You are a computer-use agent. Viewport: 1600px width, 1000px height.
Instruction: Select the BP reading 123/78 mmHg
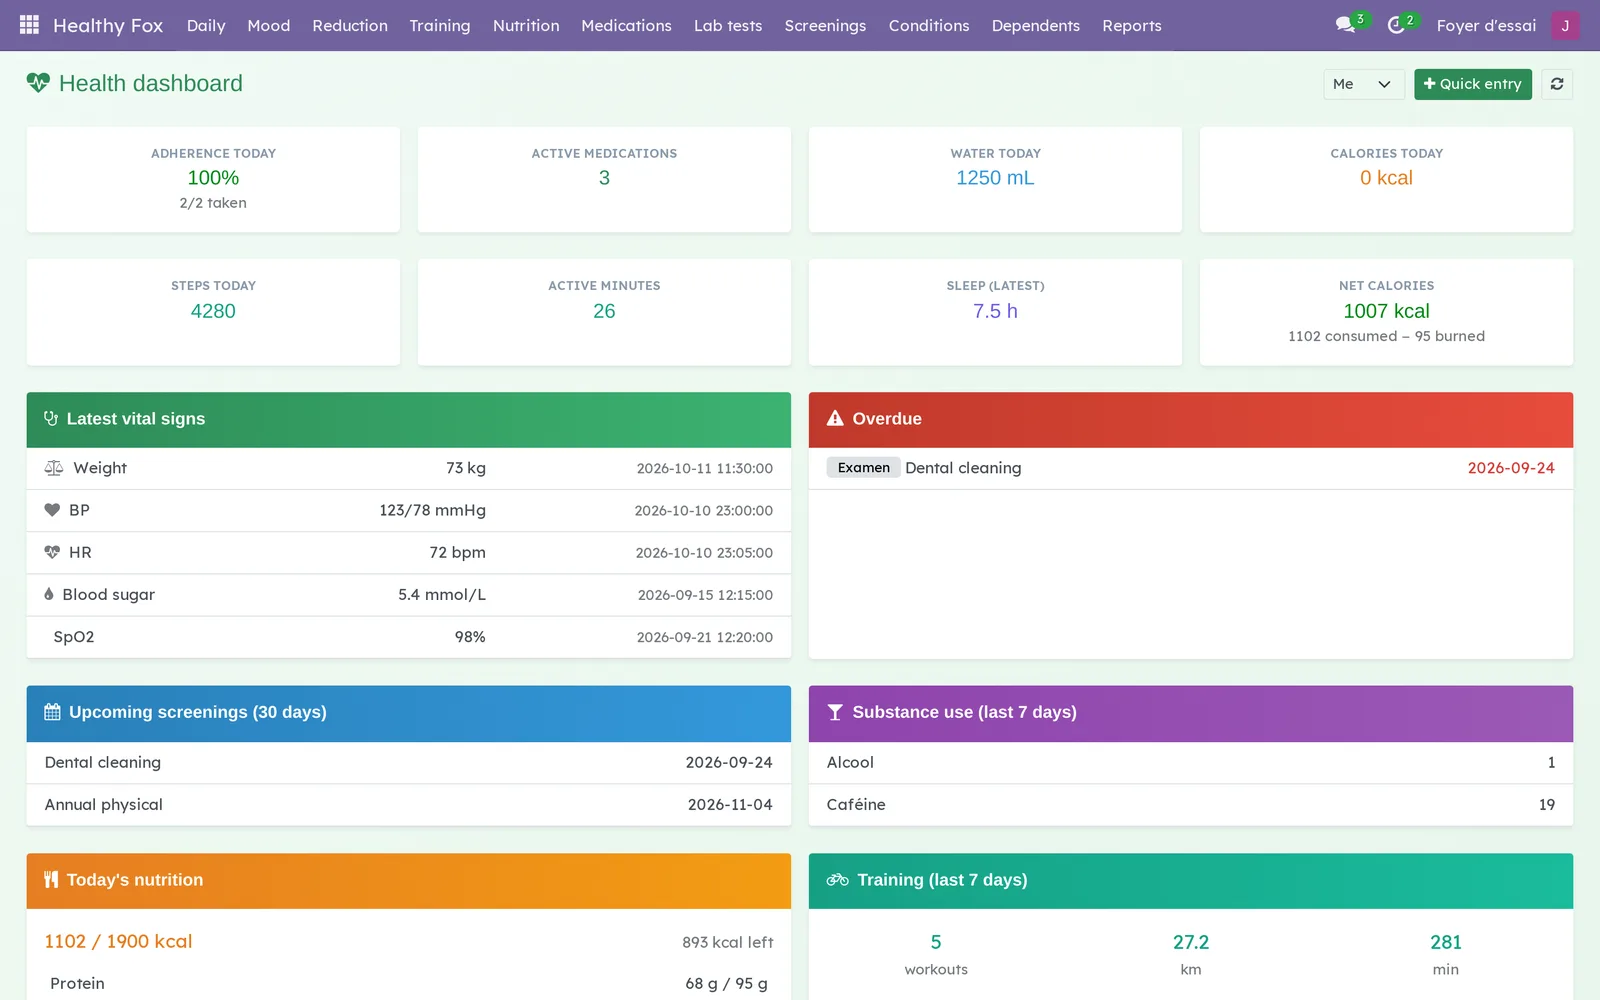[432, 510]
